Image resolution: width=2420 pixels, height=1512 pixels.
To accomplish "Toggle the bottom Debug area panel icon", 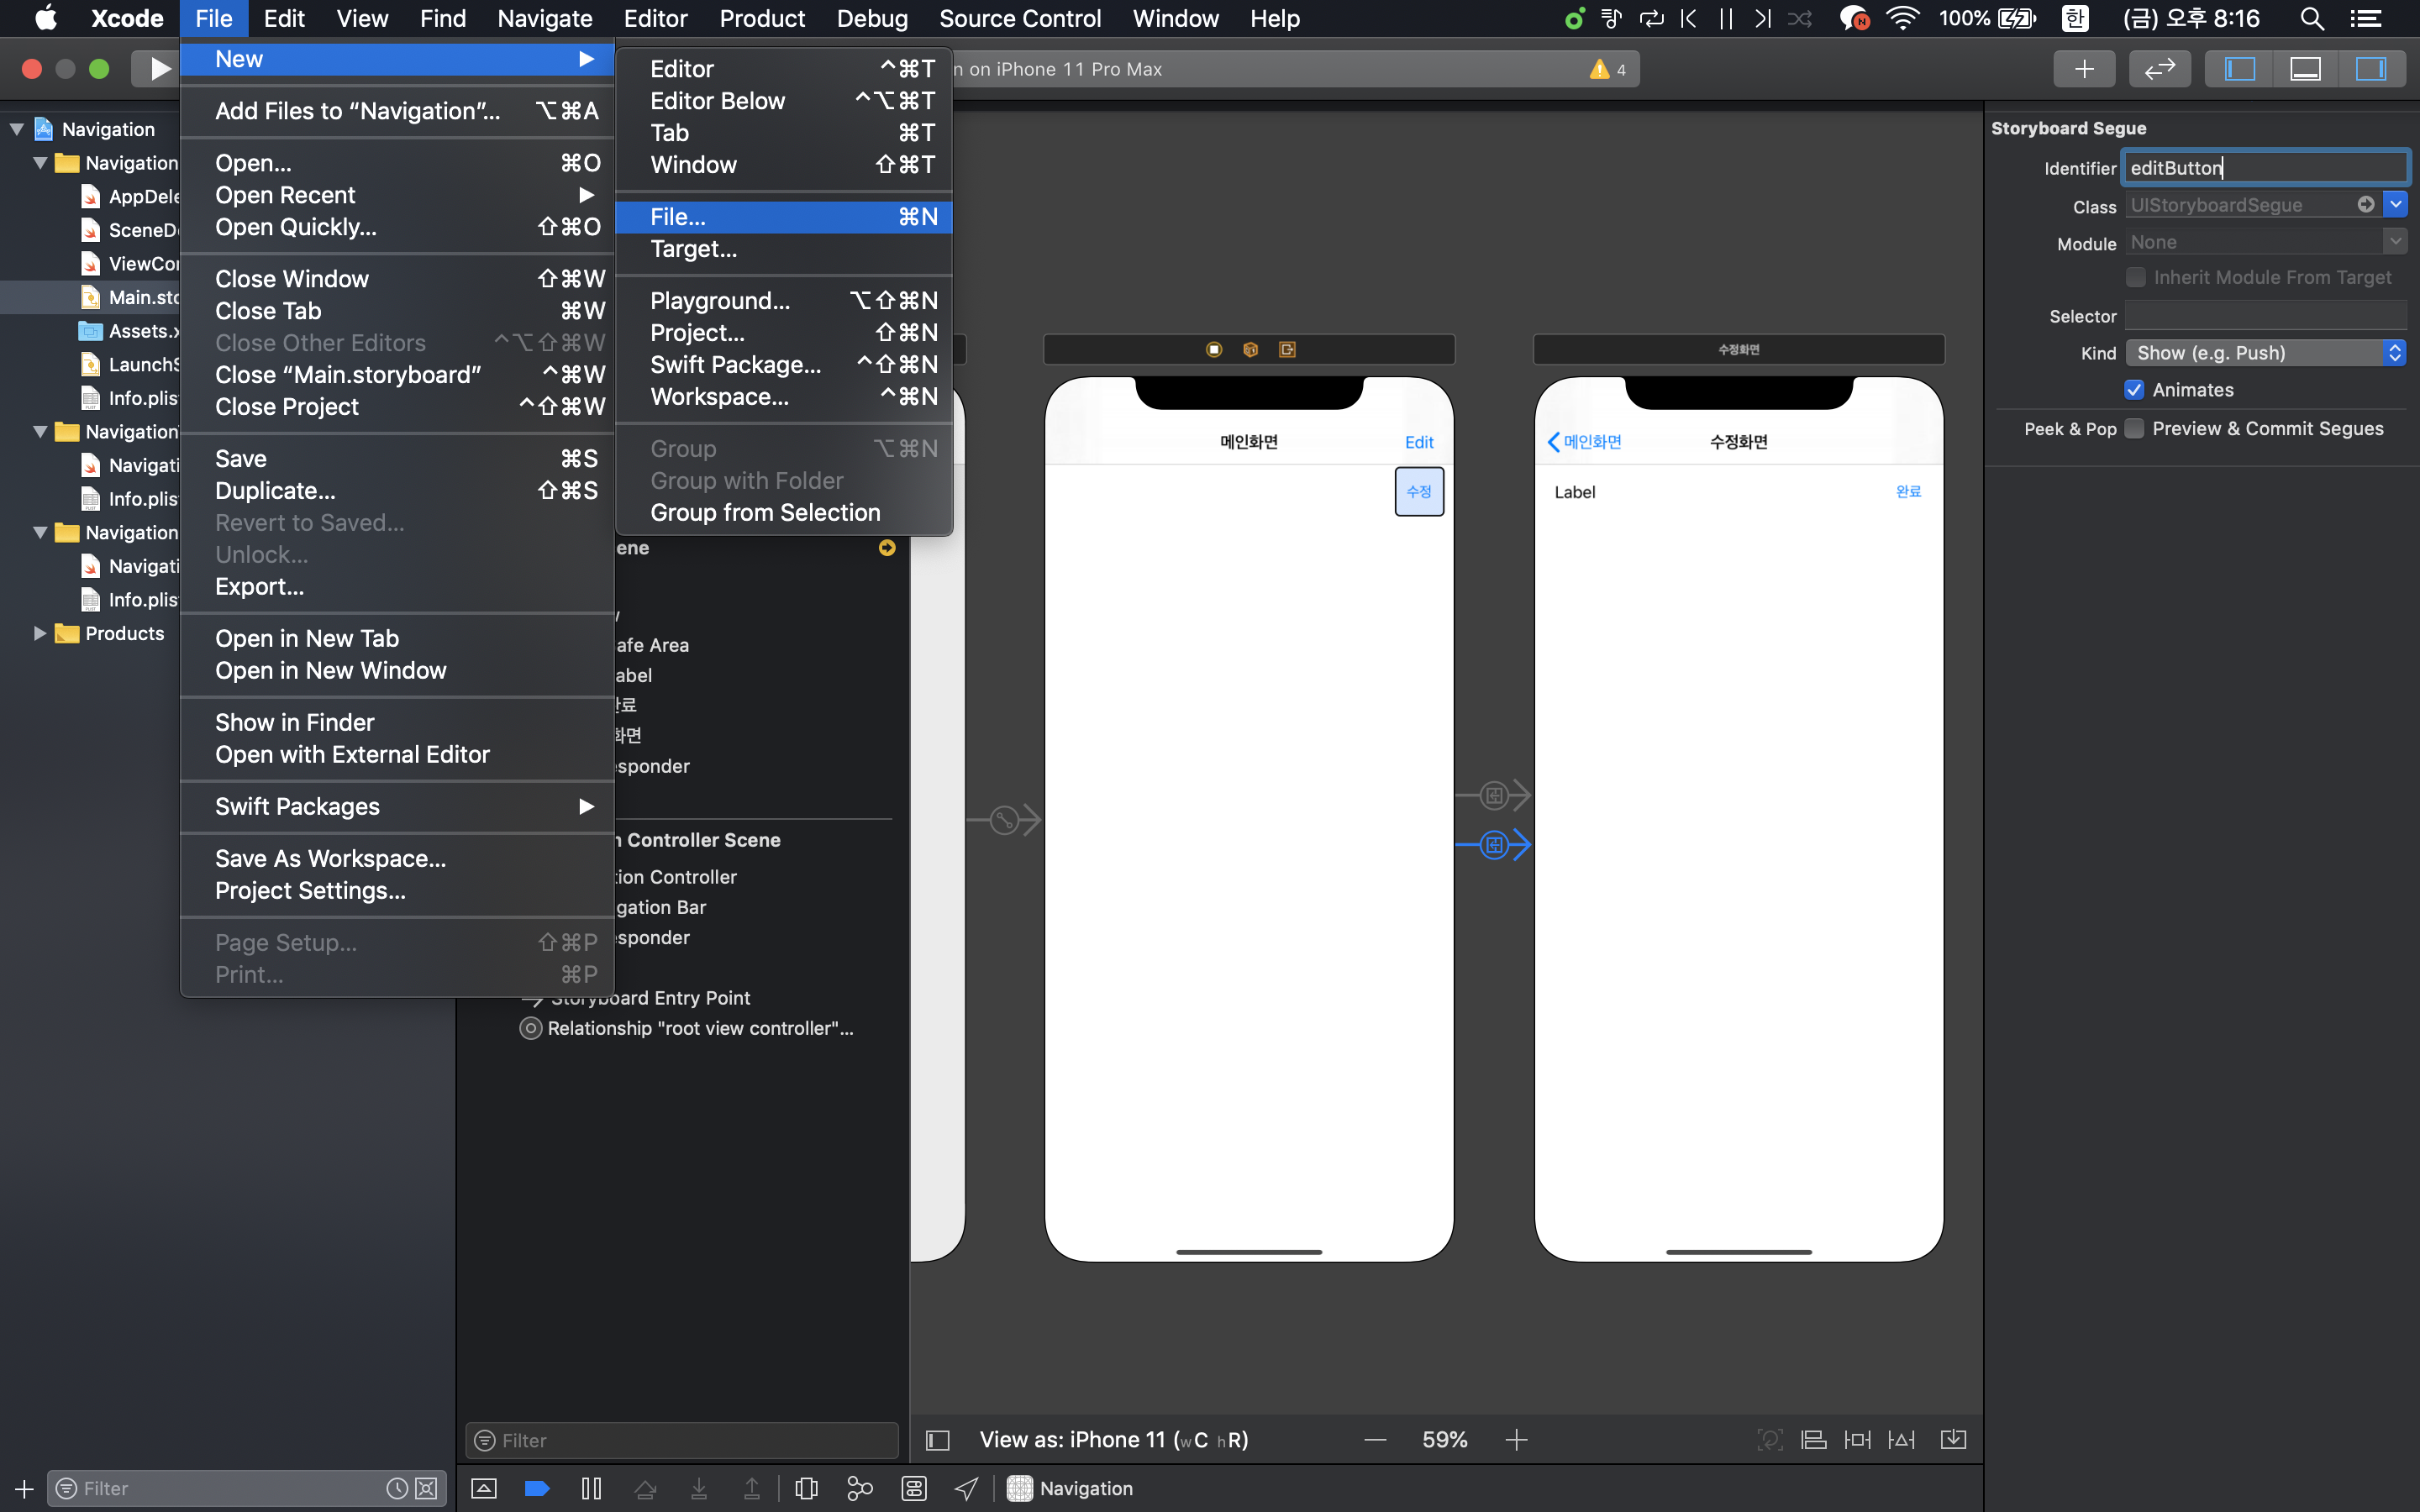I will (x=2305, y=68).
